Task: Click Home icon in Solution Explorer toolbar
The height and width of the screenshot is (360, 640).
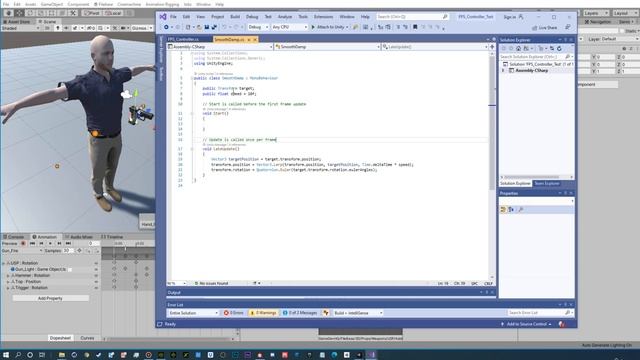Action: tap(518, 48)
